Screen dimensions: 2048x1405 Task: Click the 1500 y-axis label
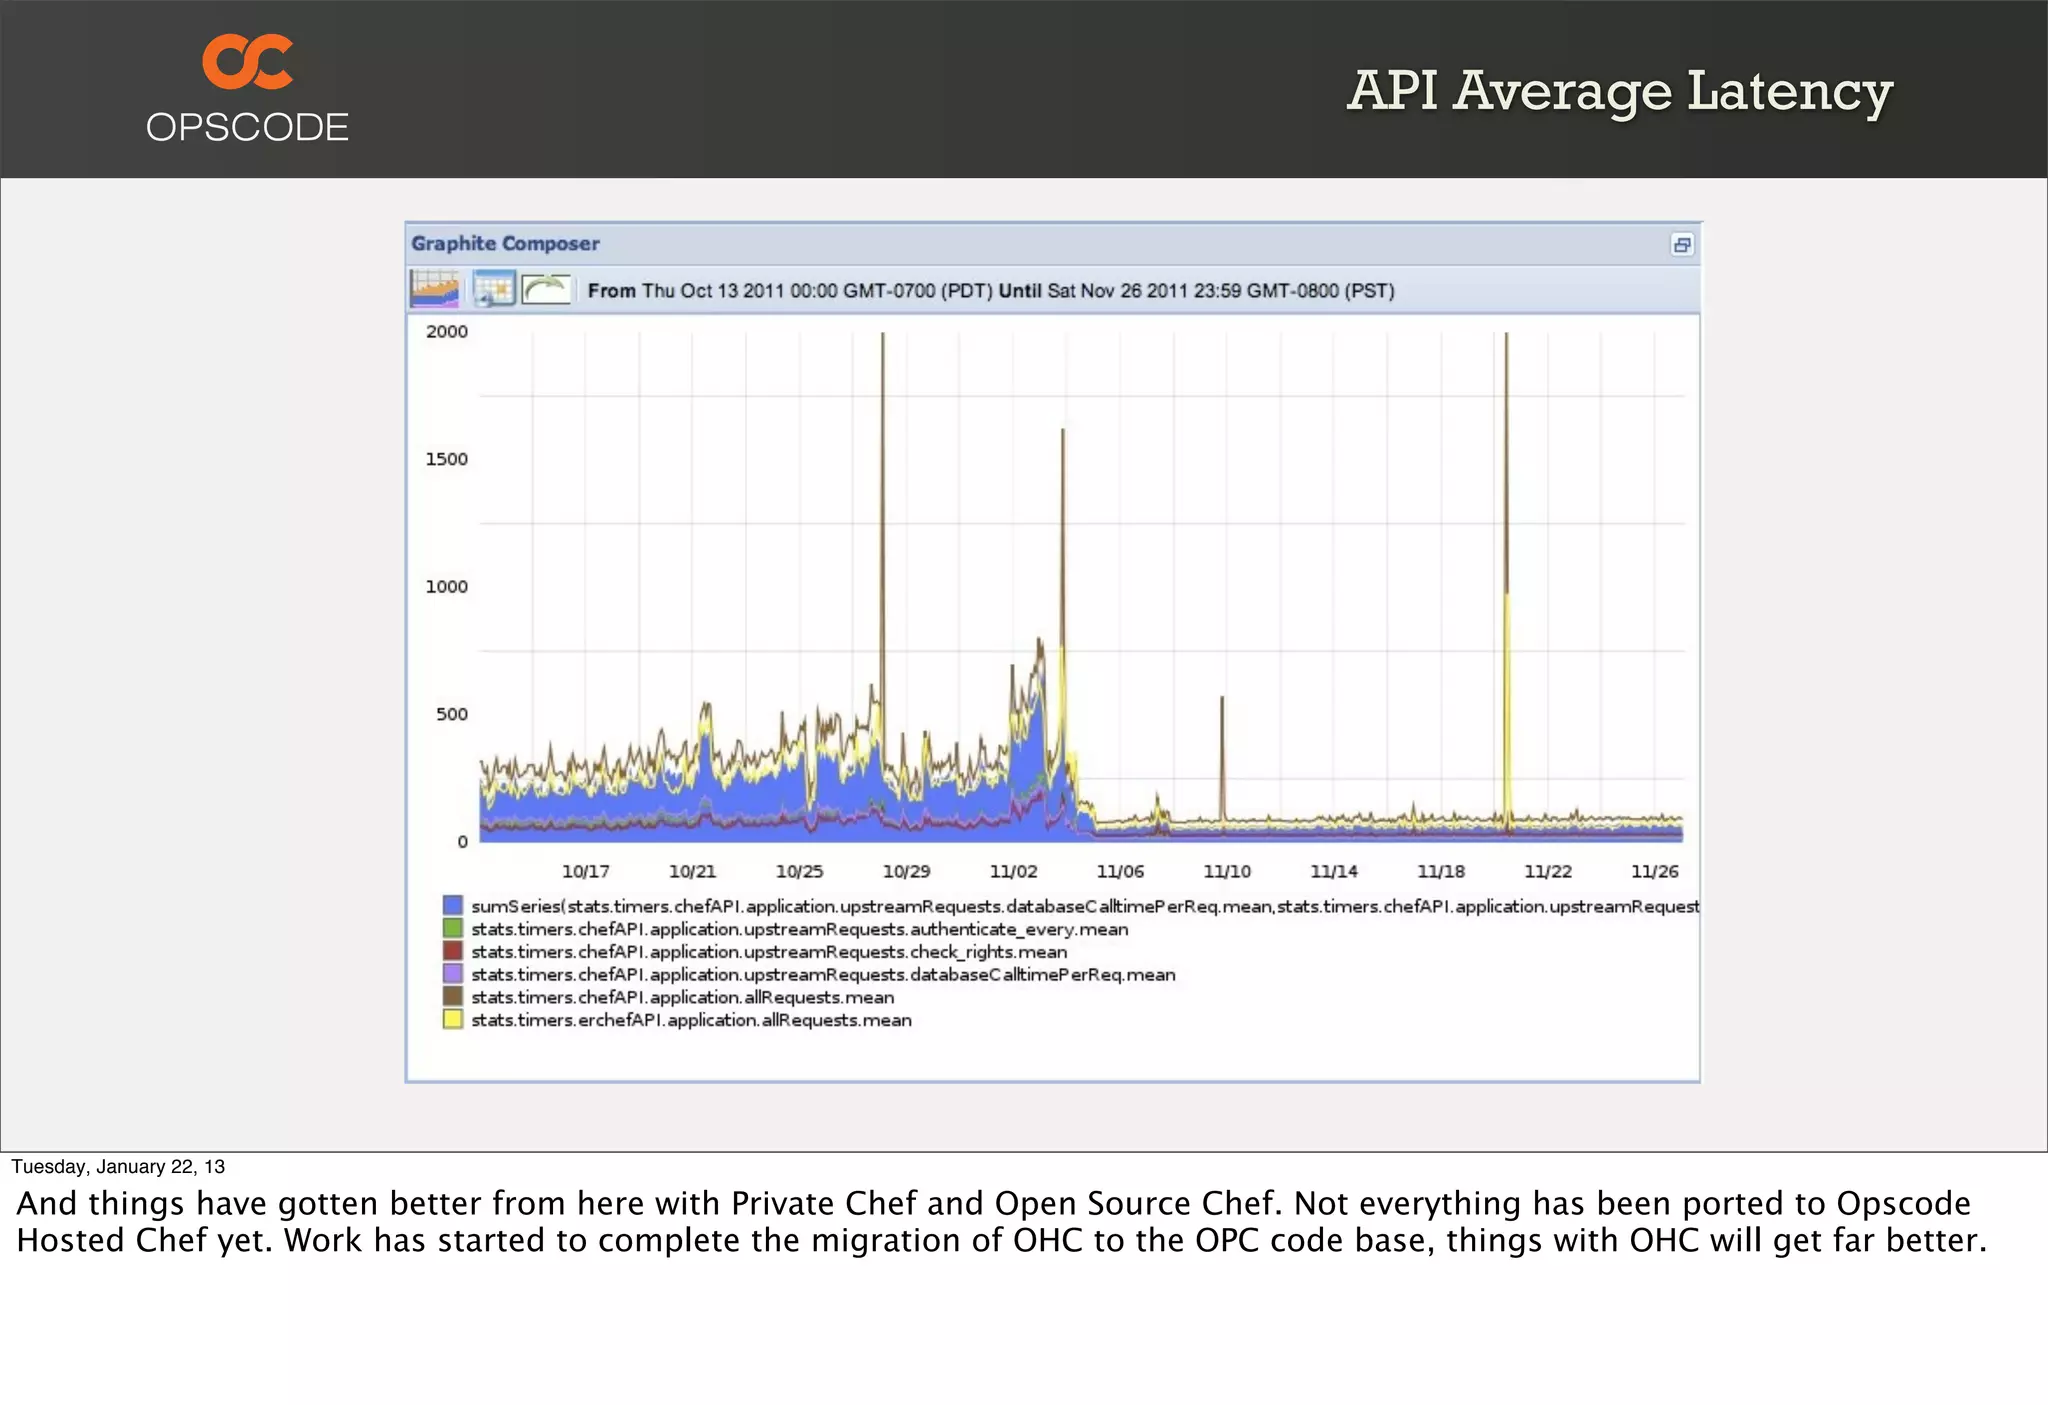tap(447, 460)
